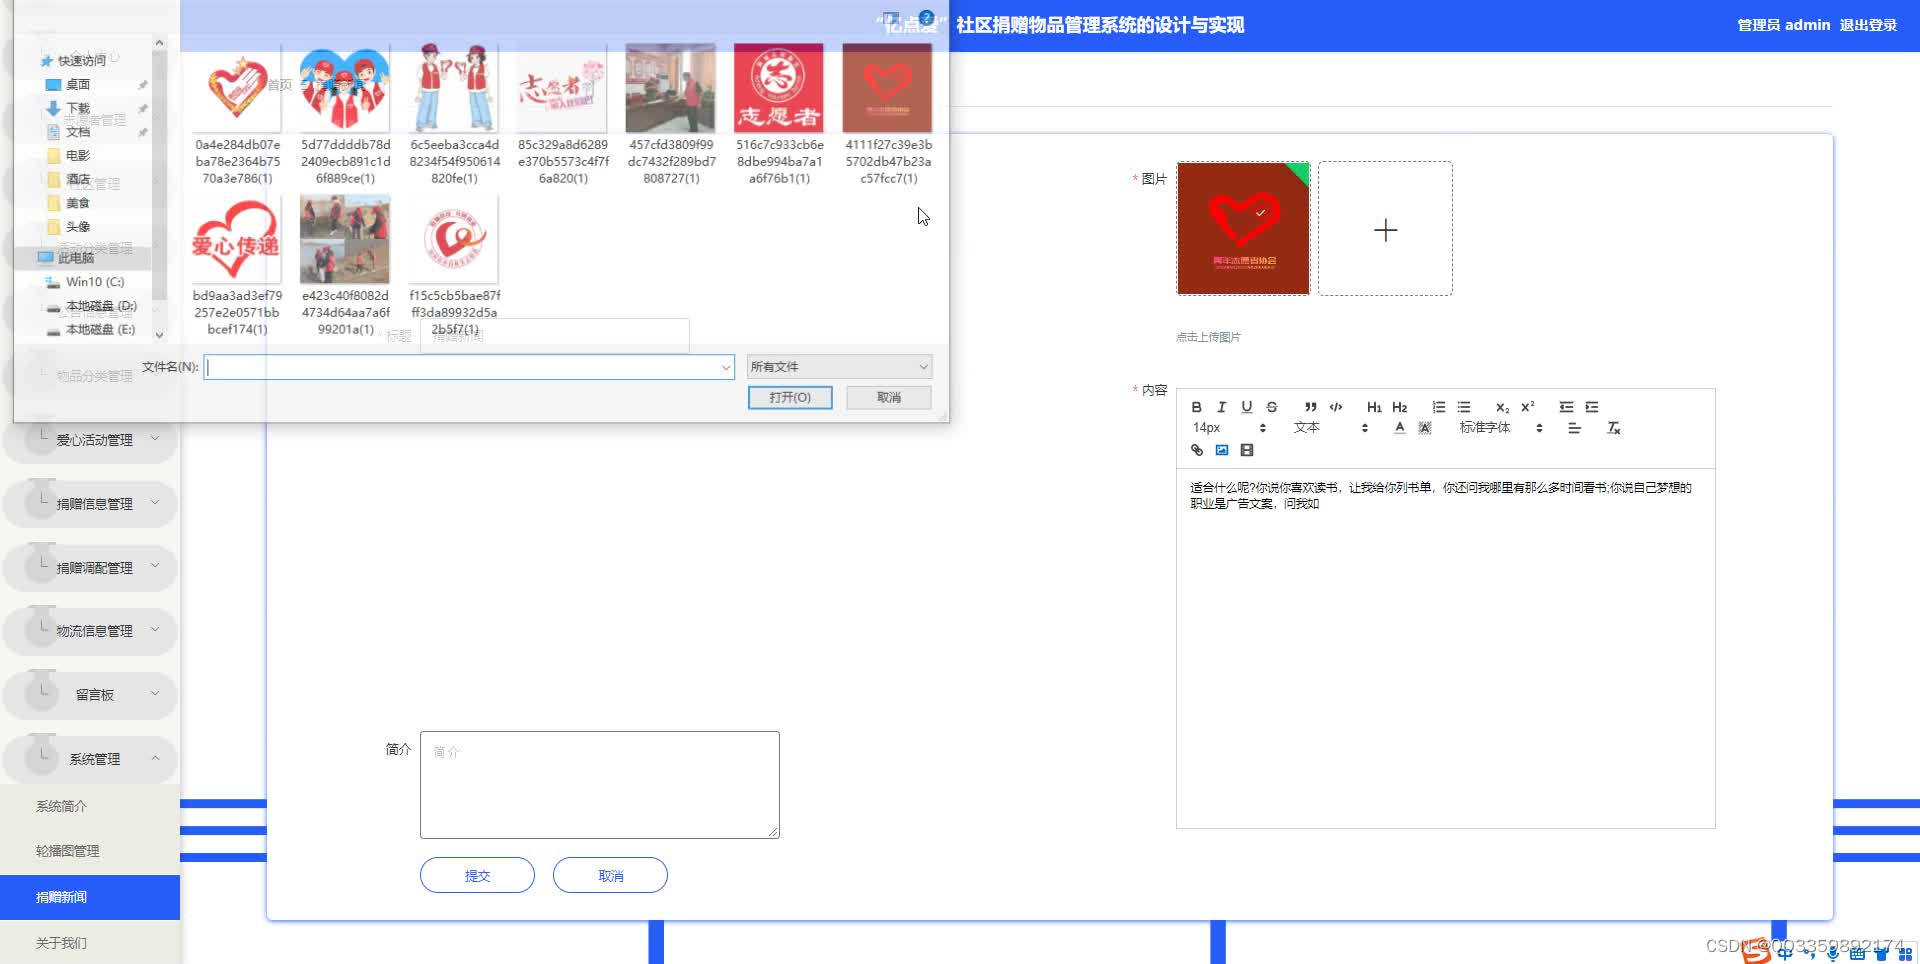
Task: Click navigation pane scroll down arrow
Action: [159, 336]
